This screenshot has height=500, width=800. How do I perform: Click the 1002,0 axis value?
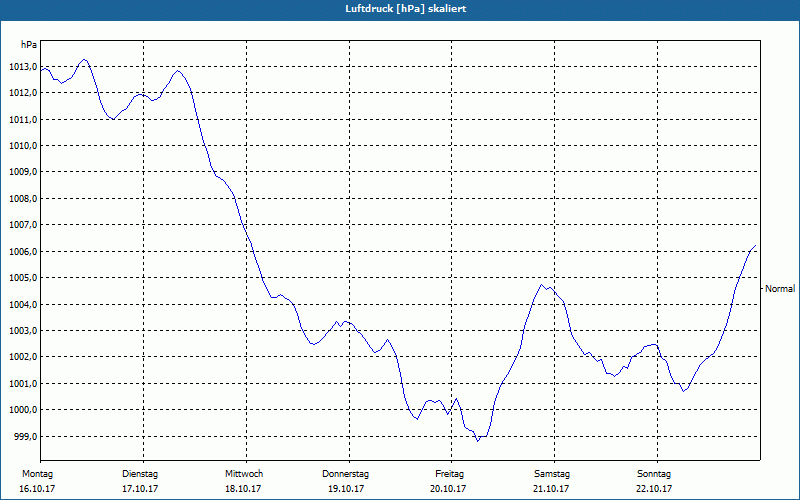[x=23, y=357]
